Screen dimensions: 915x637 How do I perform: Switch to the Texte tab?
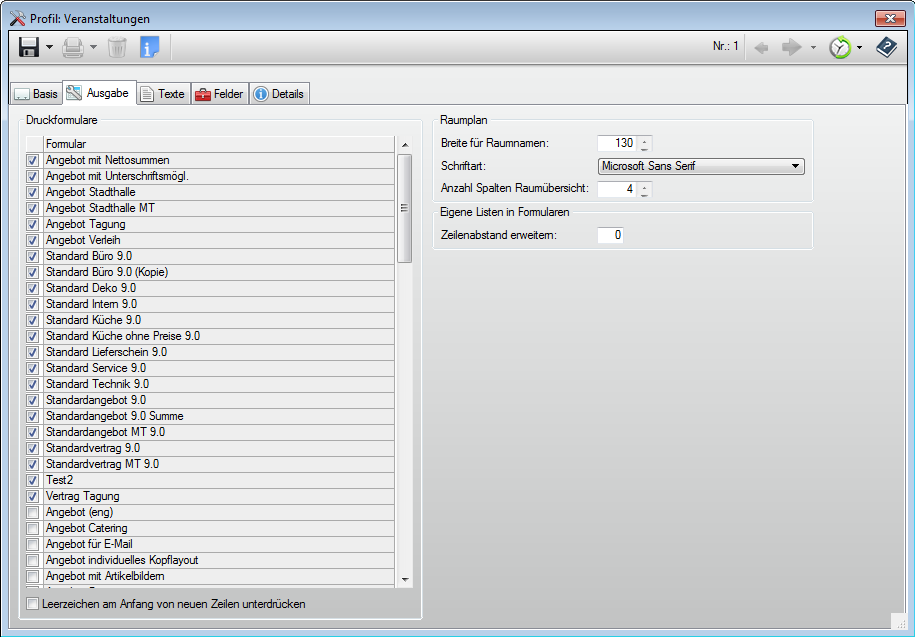(x=163, y=94)
